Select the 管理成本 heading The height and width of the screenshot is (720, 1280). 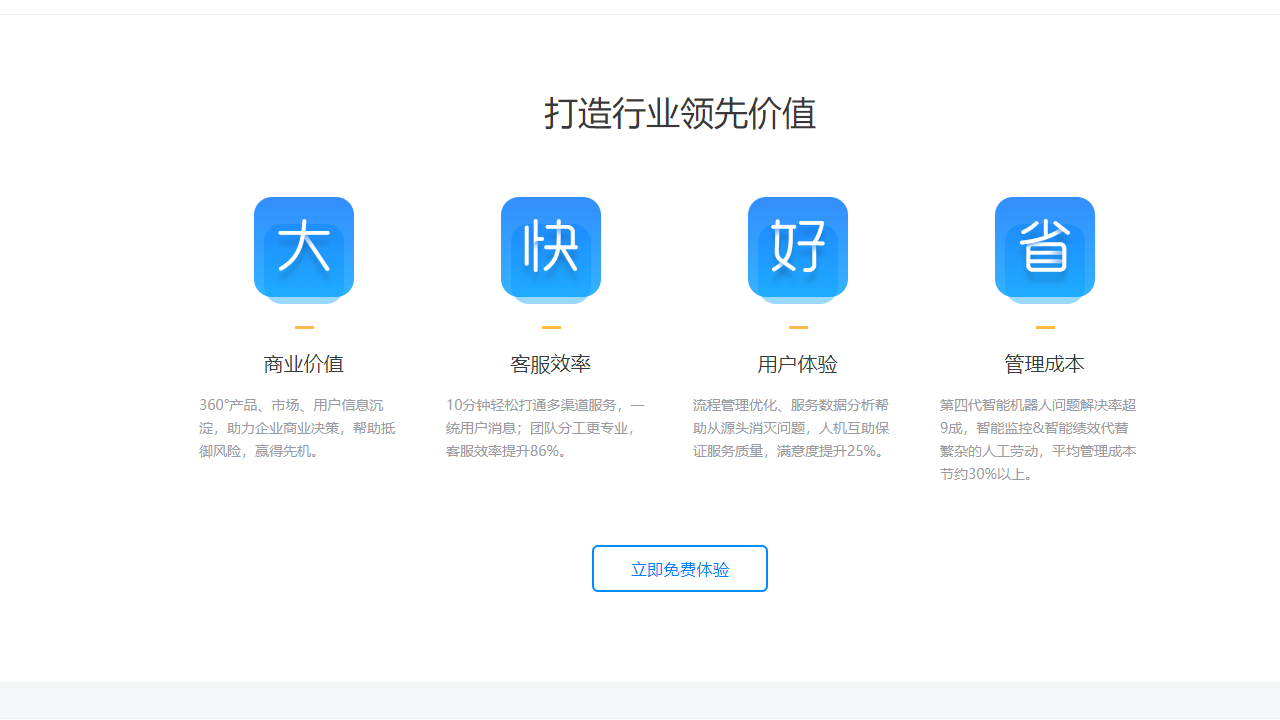click(x=1045, y=364)
